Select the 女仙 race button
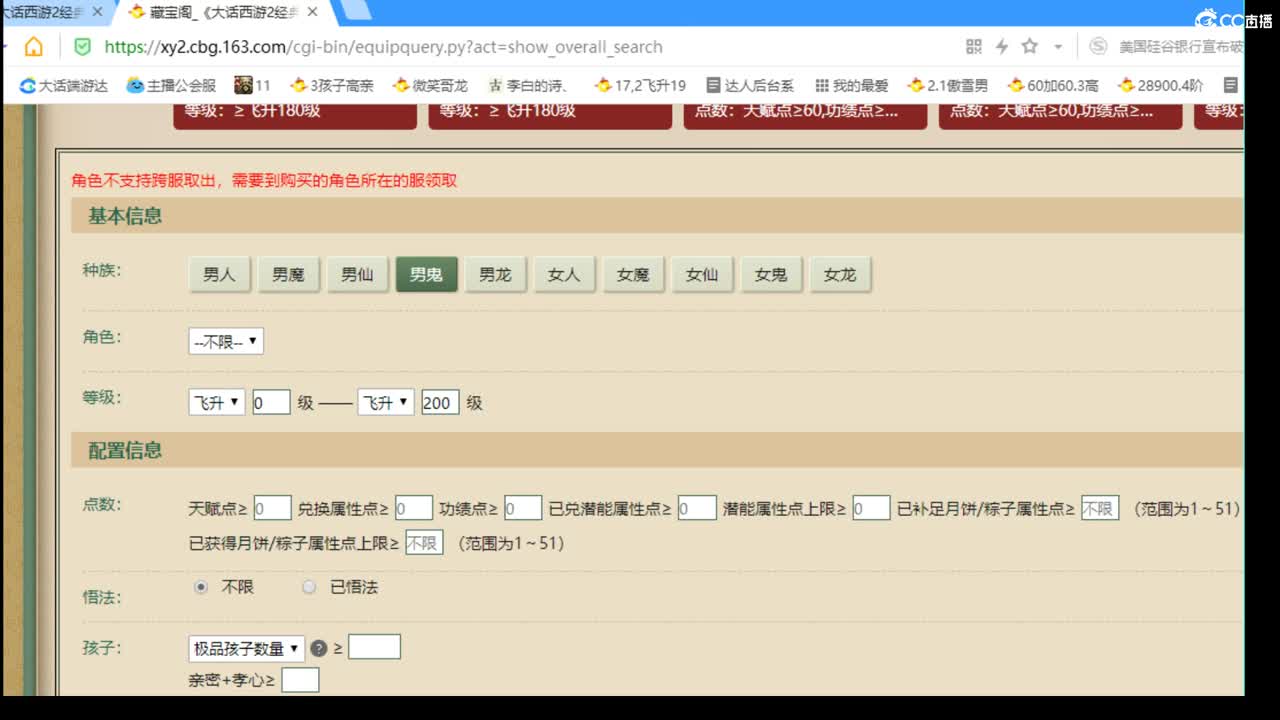Viewport: 1280px width, 720px height. [702, 274]
